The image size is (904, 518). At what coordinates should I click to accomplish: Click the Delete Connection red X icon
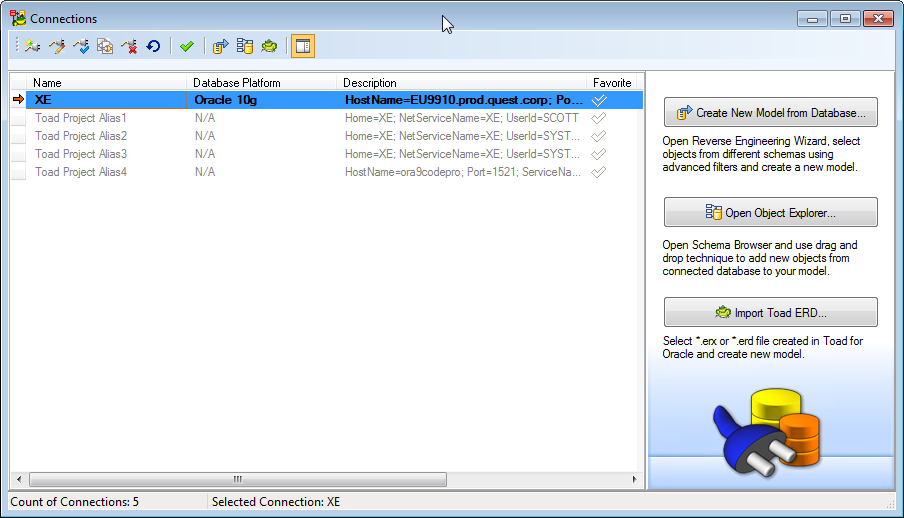click(x=129, y=46)
